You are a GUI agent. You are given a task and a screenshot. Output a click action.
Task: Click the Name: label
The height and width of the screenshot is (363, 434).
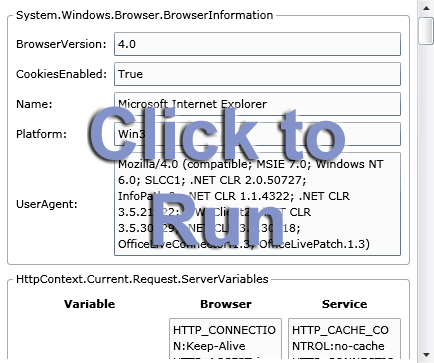coord(34,104)
